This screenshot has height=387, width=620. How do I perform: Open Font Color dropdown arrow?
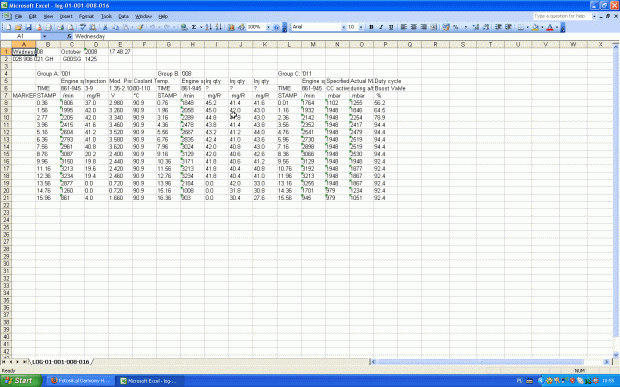[x=556, y=27]
